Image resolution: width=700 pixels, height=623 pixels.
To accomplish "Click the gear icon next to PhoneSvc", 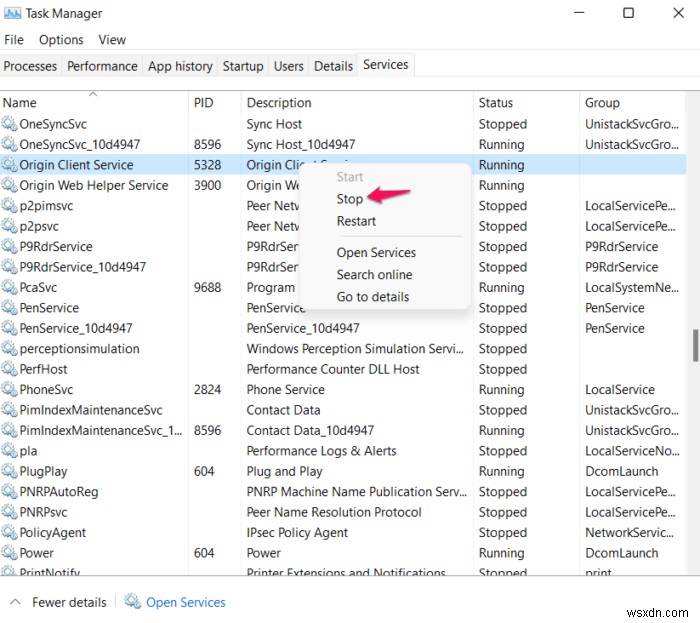I will 9,390.
